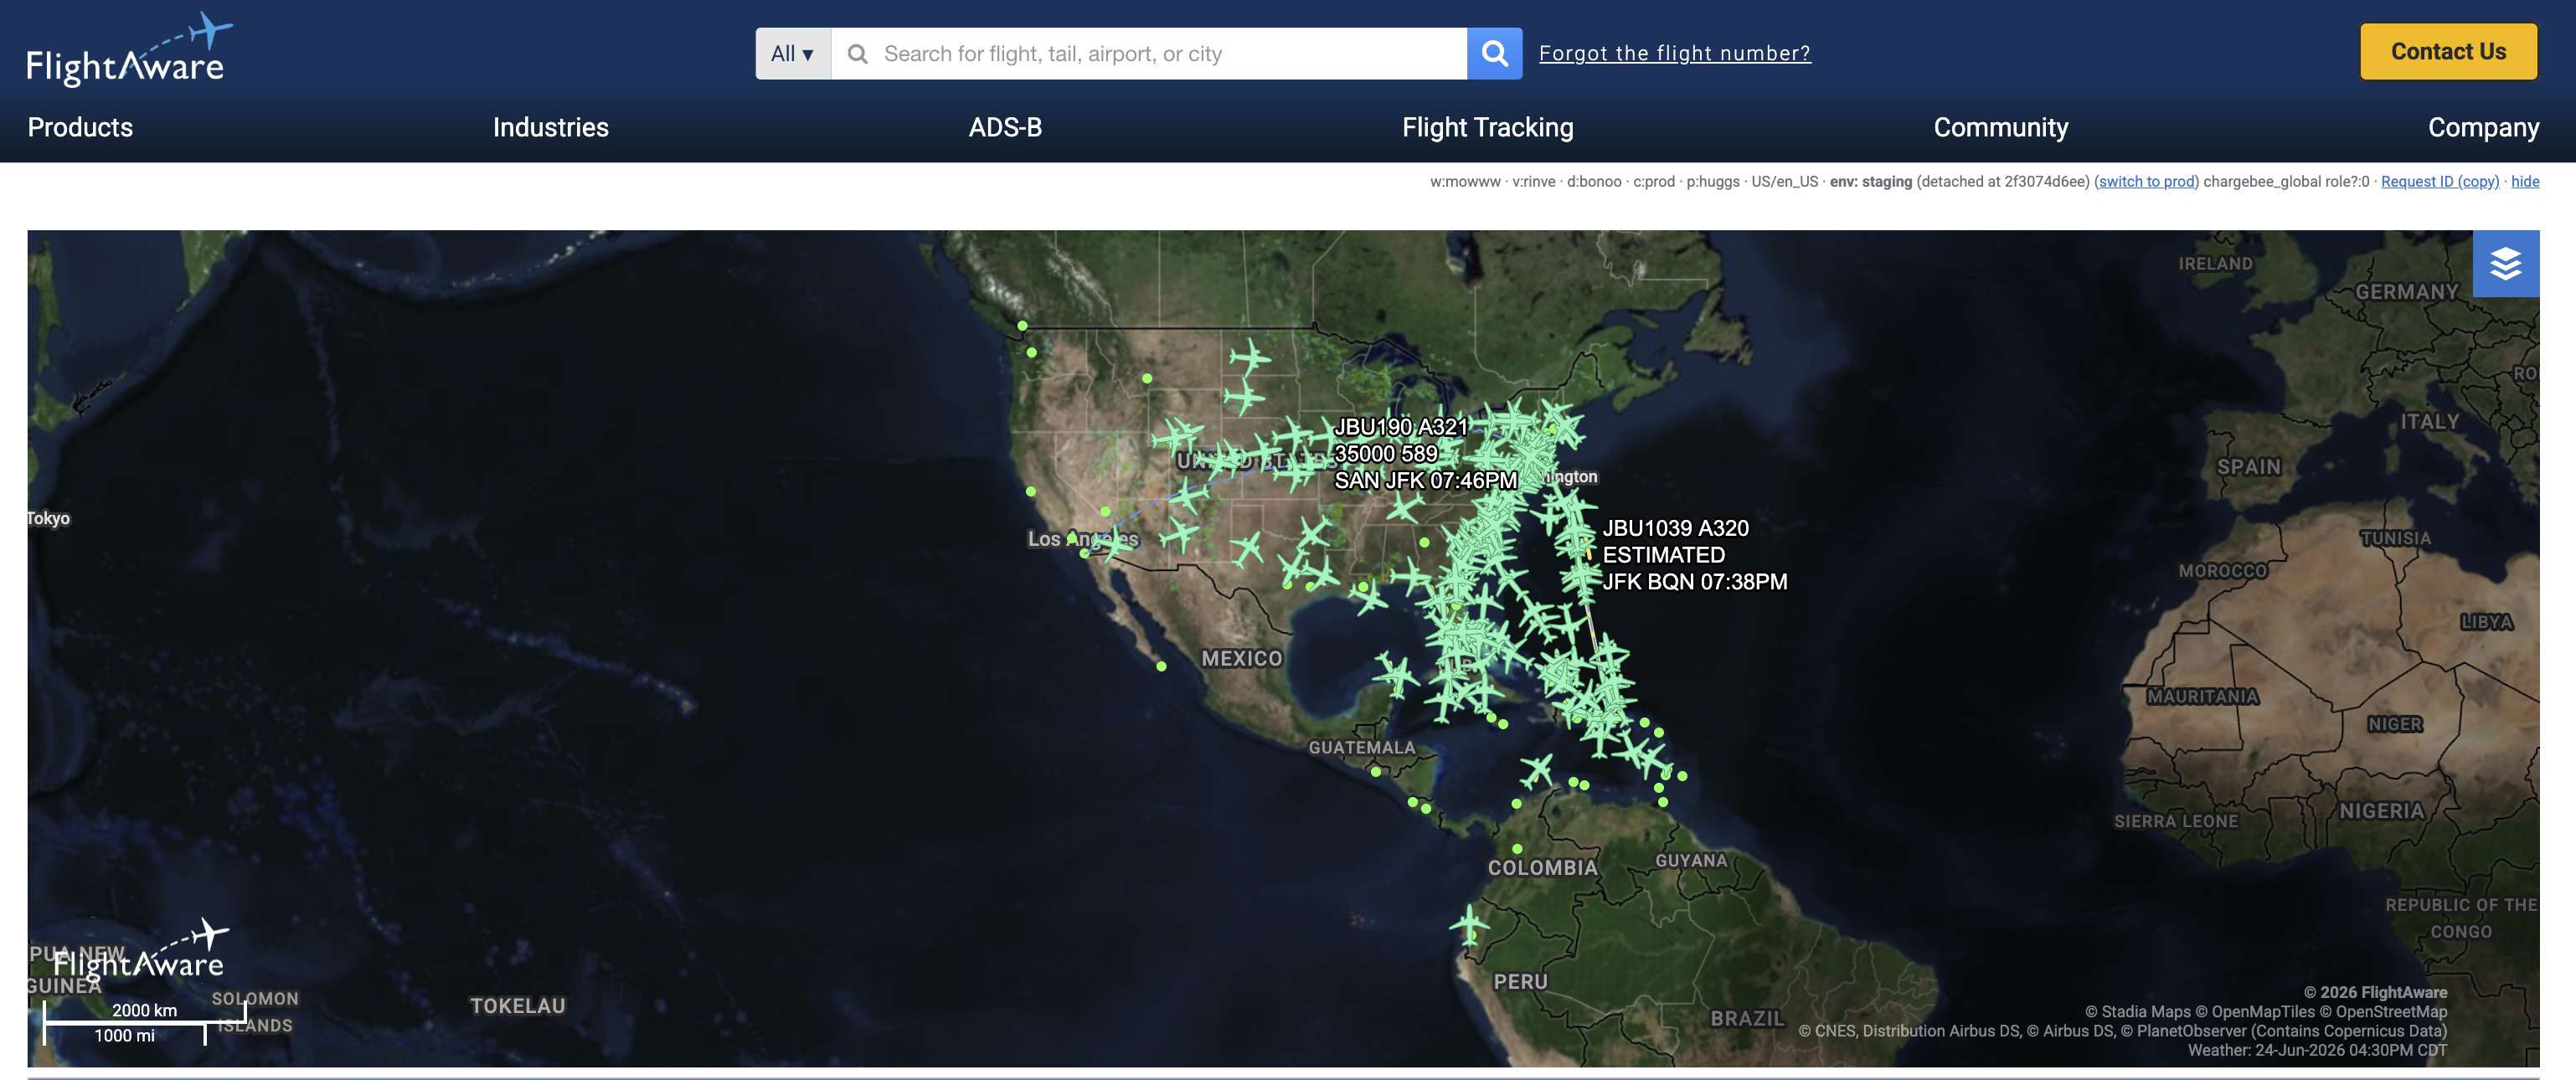
Task: Click the JFK BQN 07:38PM label
Action: (x=1694, y=581)
